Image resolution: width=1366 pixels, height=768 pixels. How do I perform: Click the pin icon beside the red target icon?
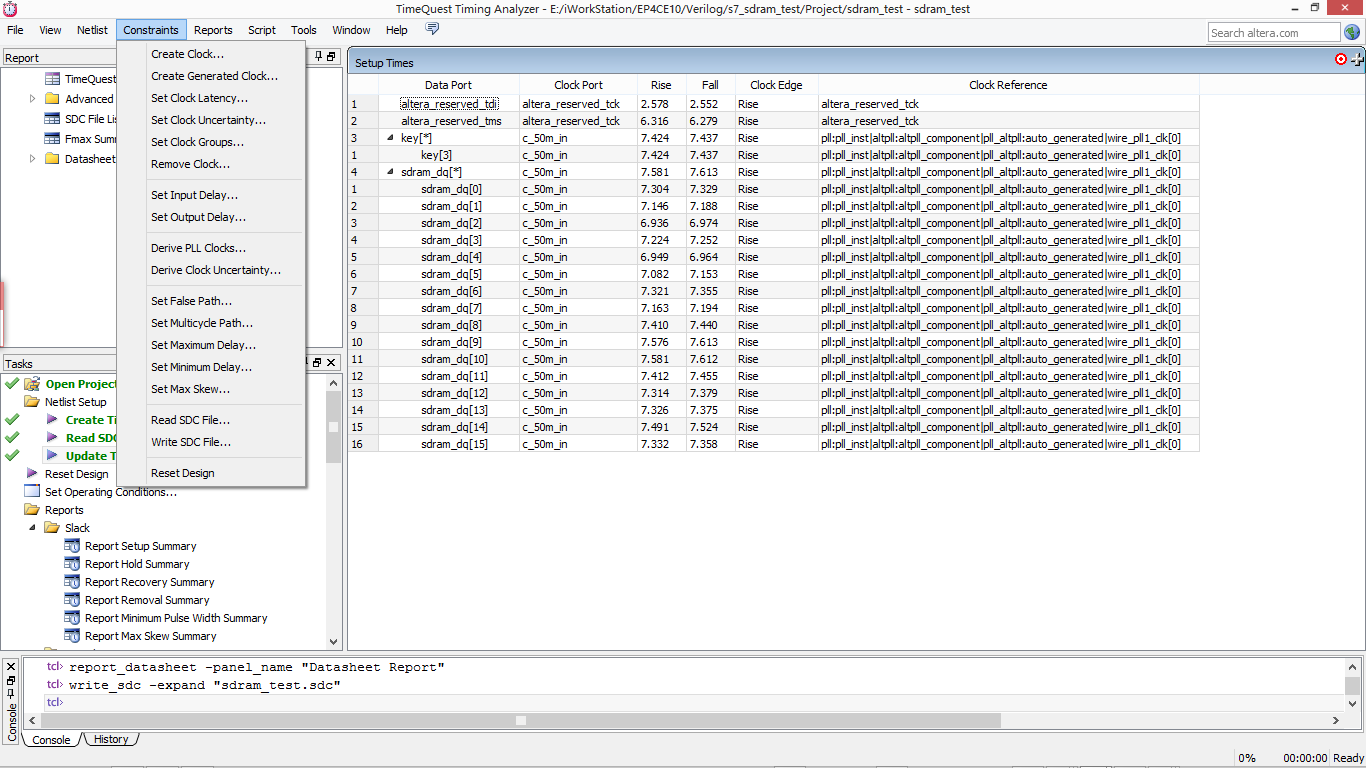click(x=1357, y=60)
